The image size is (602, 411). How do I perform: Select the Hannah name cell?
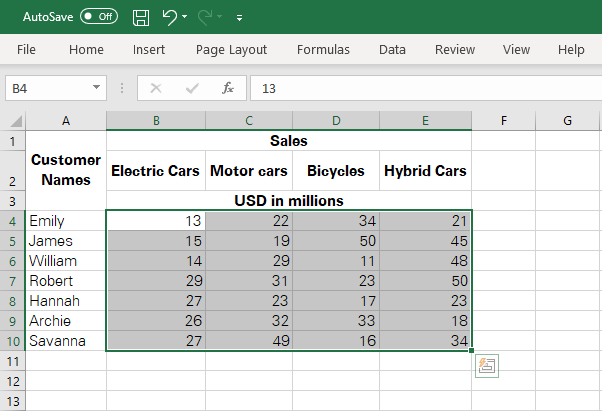click(66, 301)
